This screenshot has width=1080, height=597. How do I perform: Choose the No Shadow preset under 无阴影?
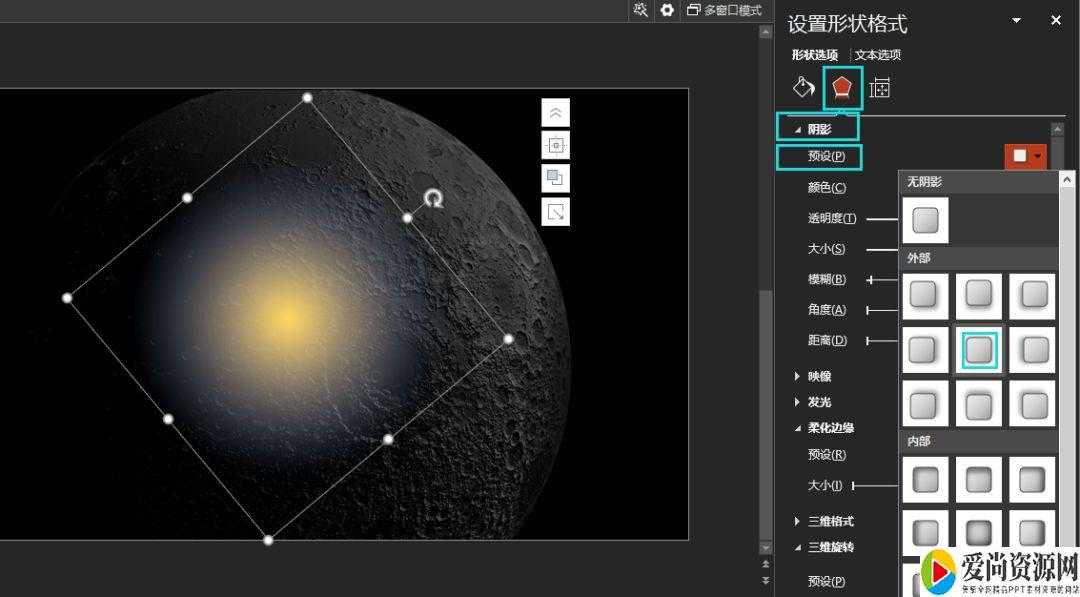[925, 220]
